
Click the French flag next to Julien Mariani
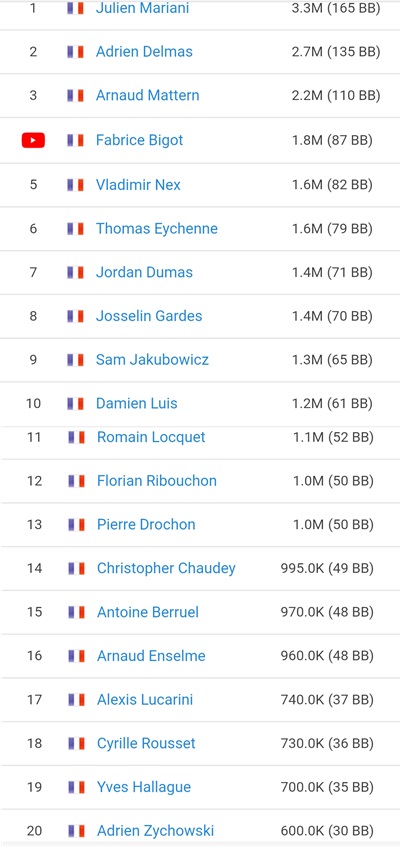(75, 8)
